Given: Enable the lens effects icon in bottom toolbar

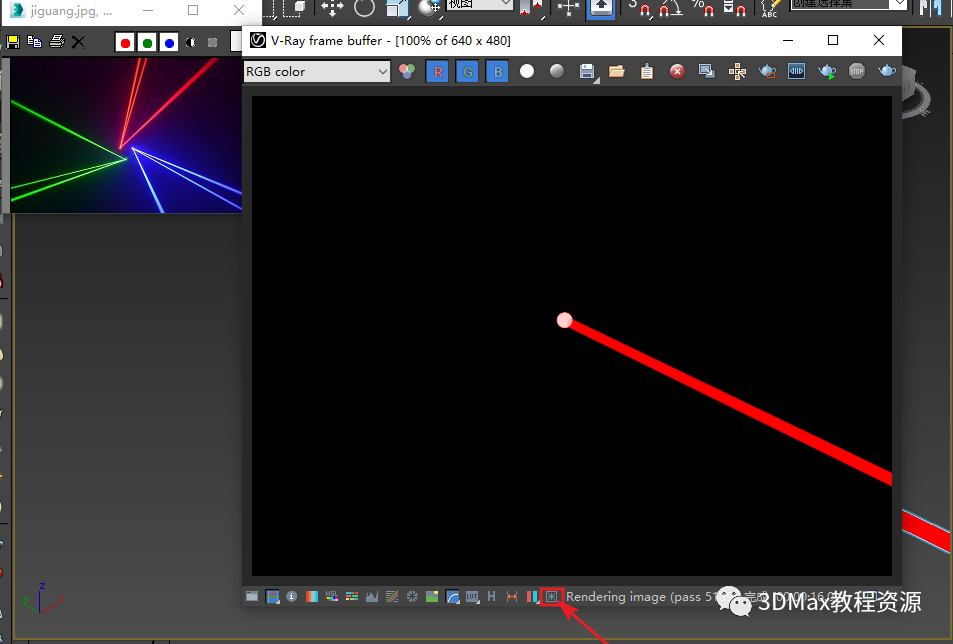Looking at the screenshot, I should (x=551, y=597).
